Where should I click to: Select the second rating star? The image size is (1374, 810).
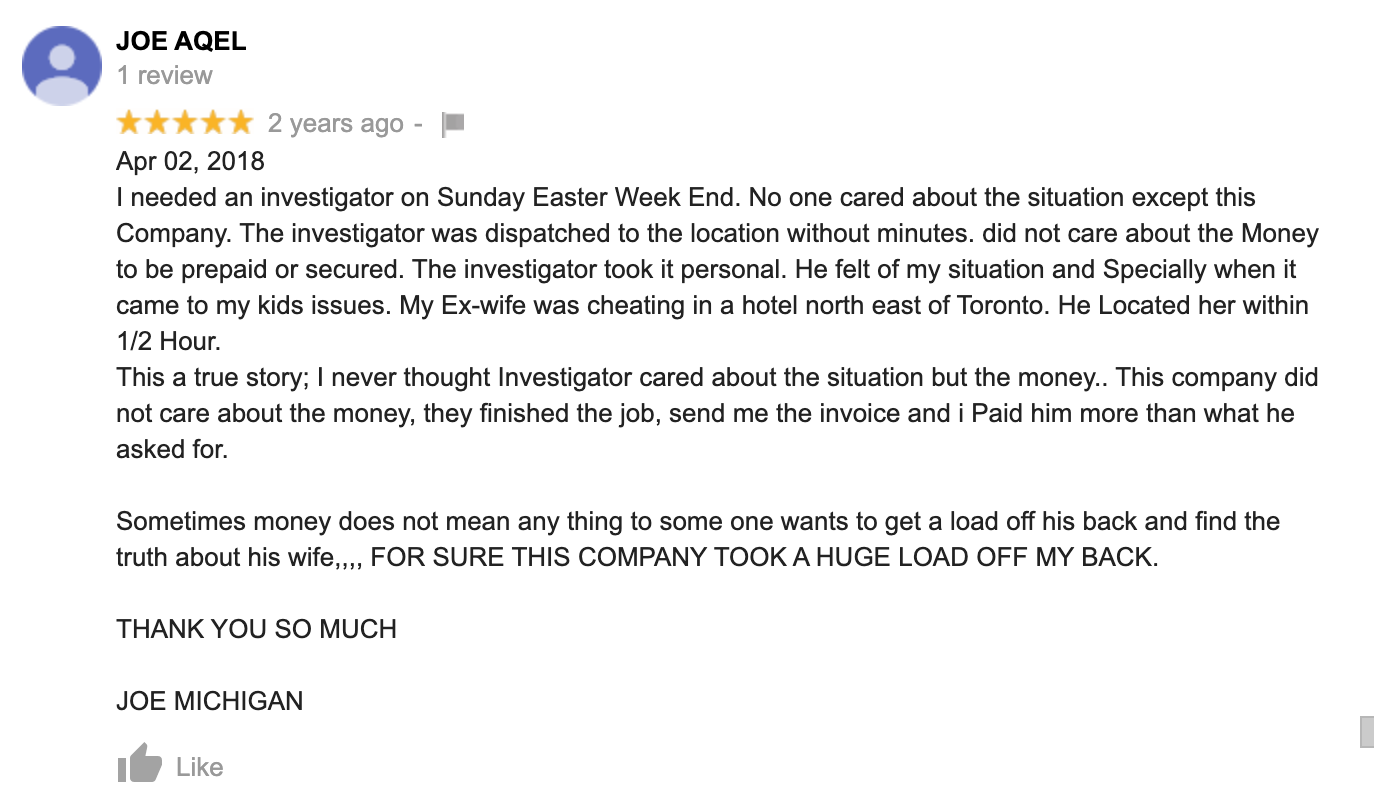pyautogui.click(x=156, y=121)
